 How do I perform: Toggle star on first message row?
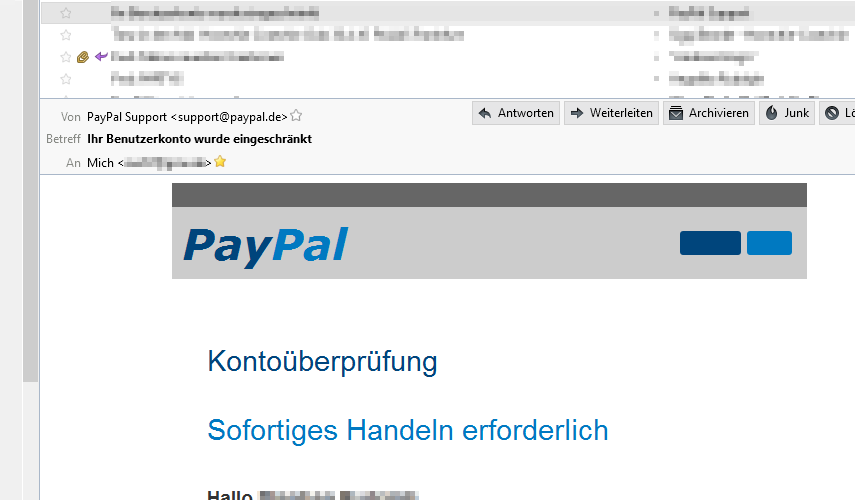tap(65, 13)
